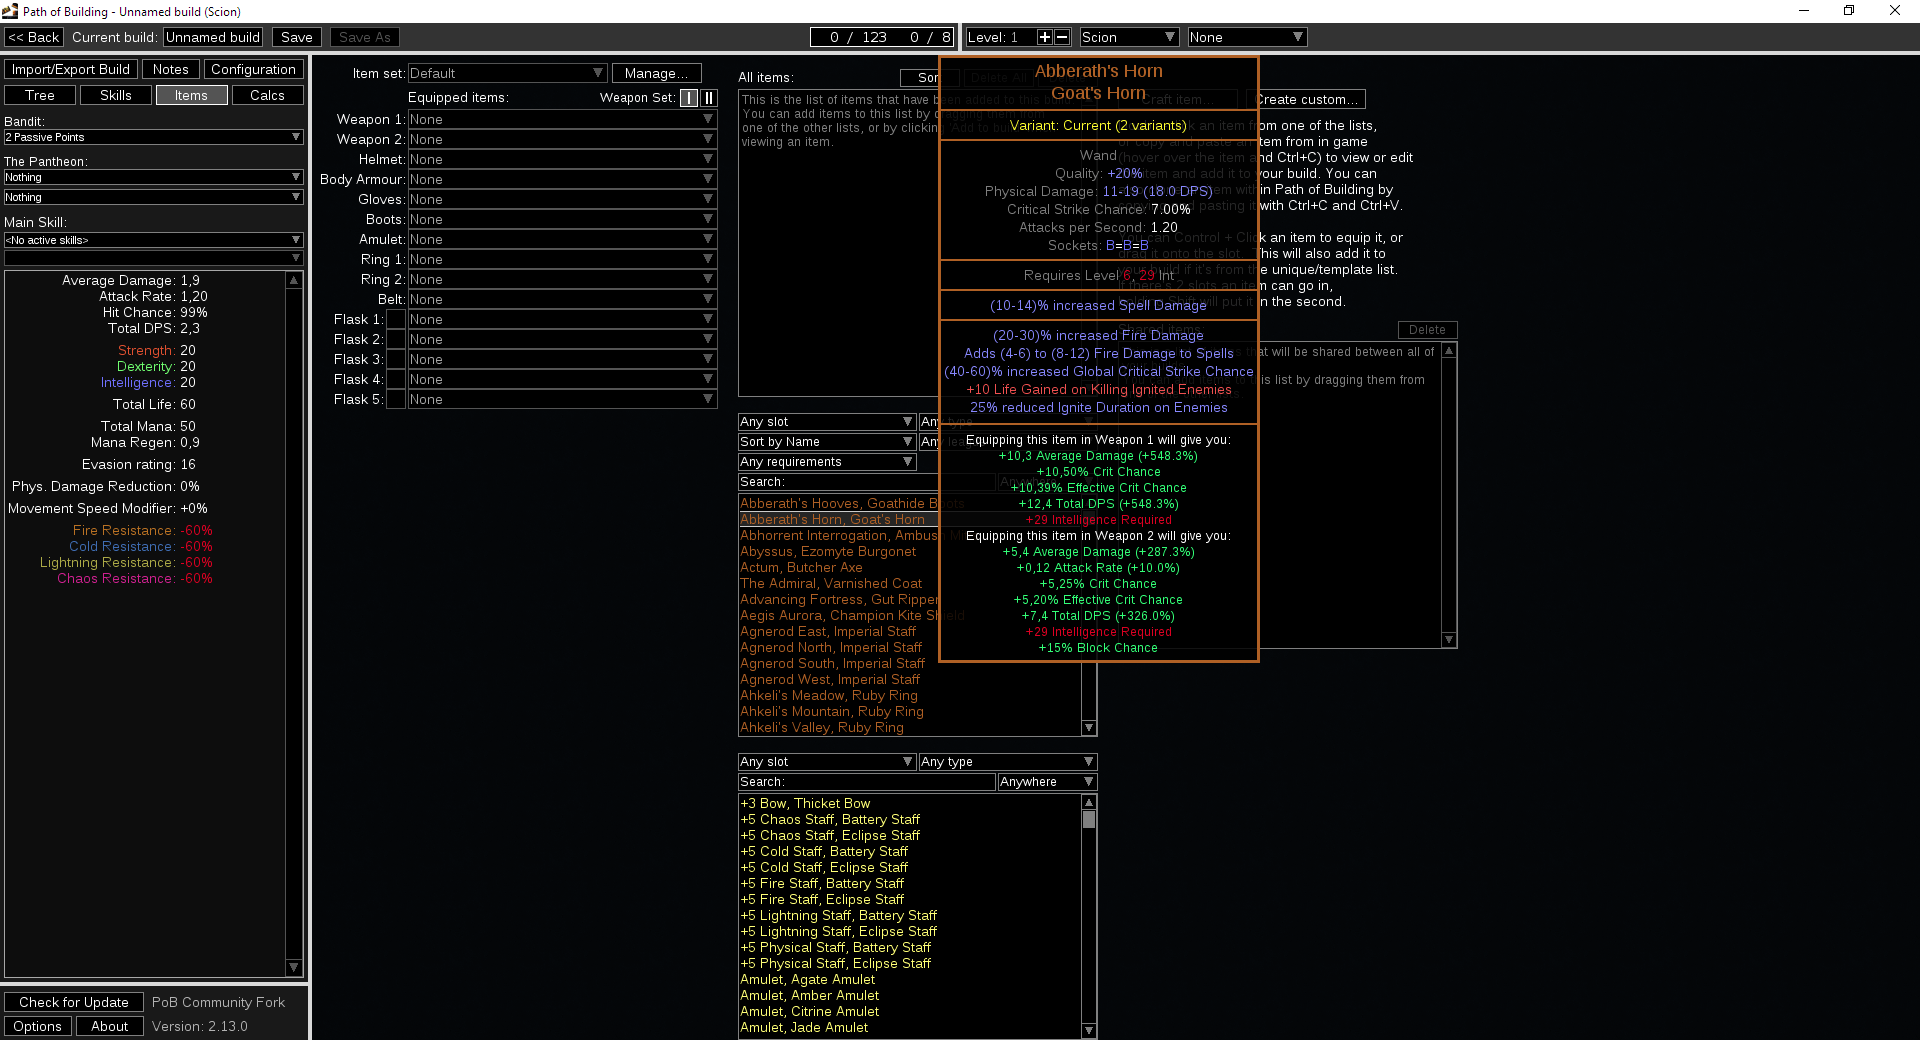Increase character level with the plus button
Viewport: 1920px width, 1040px height.
(1044, 37)
